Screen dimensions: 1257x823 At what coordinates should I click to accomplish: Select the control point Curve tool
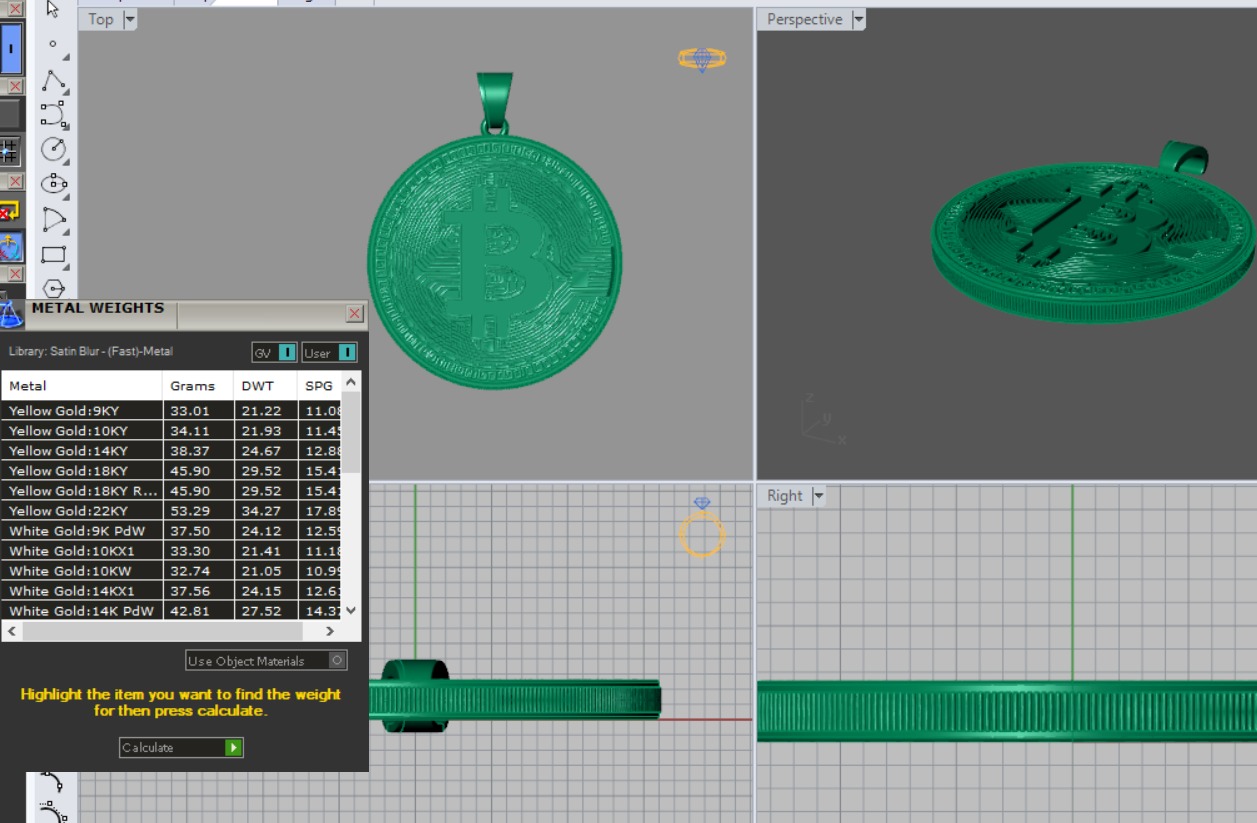click(53, 114)
